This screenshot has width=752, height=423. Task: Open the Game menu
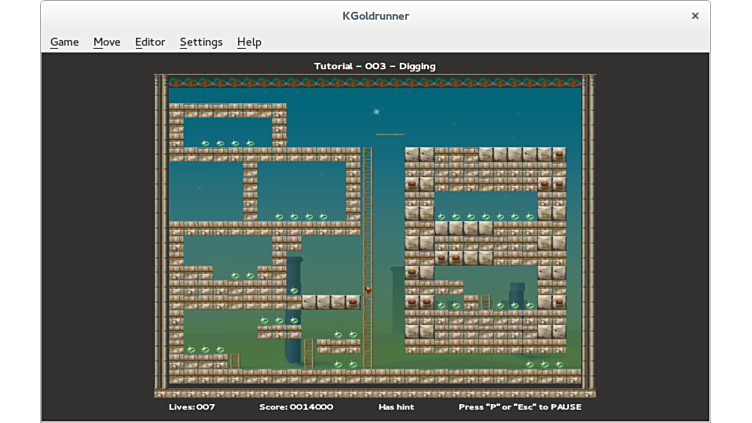64,42
